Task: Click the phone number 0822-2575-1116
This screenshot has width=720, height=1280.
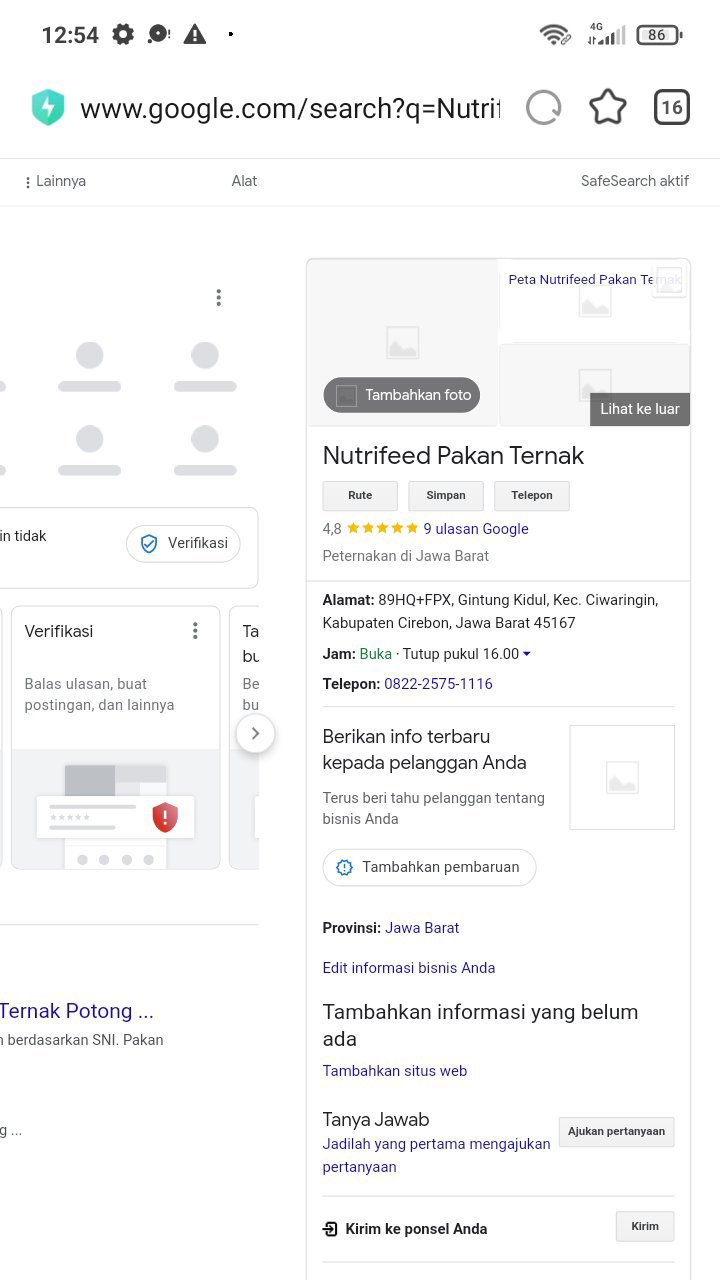Action: click(438, 684)
